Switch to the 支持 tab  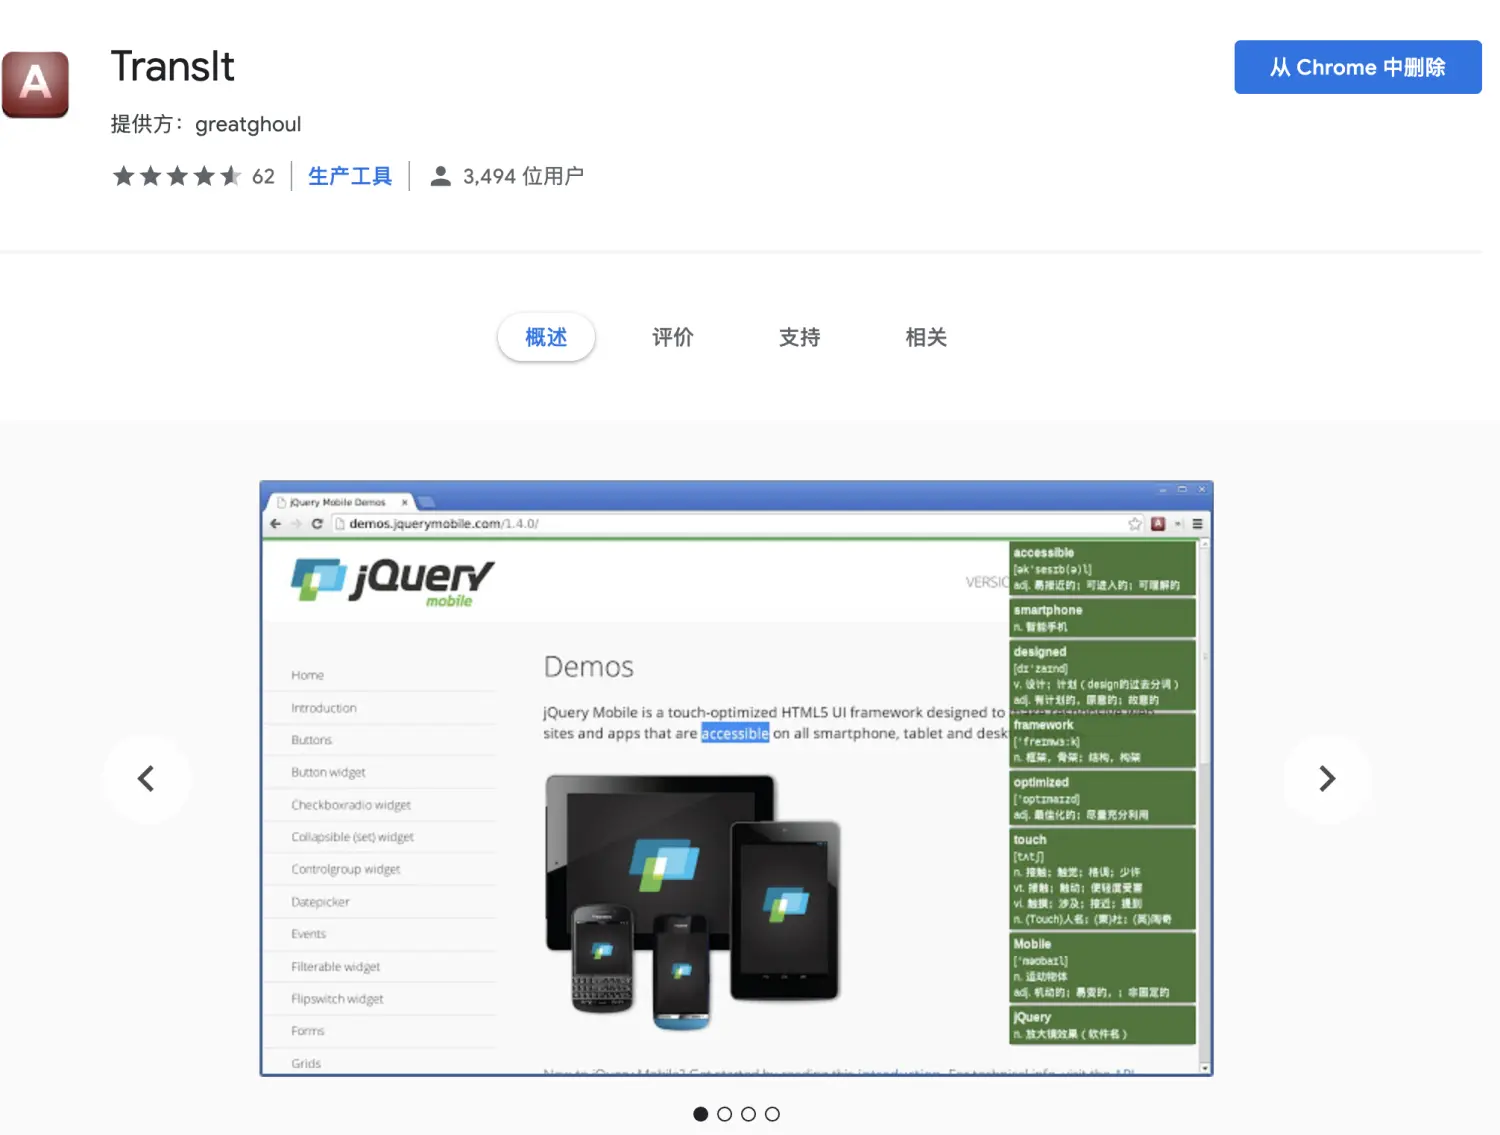pyautogui.click(x=799, y=337)
